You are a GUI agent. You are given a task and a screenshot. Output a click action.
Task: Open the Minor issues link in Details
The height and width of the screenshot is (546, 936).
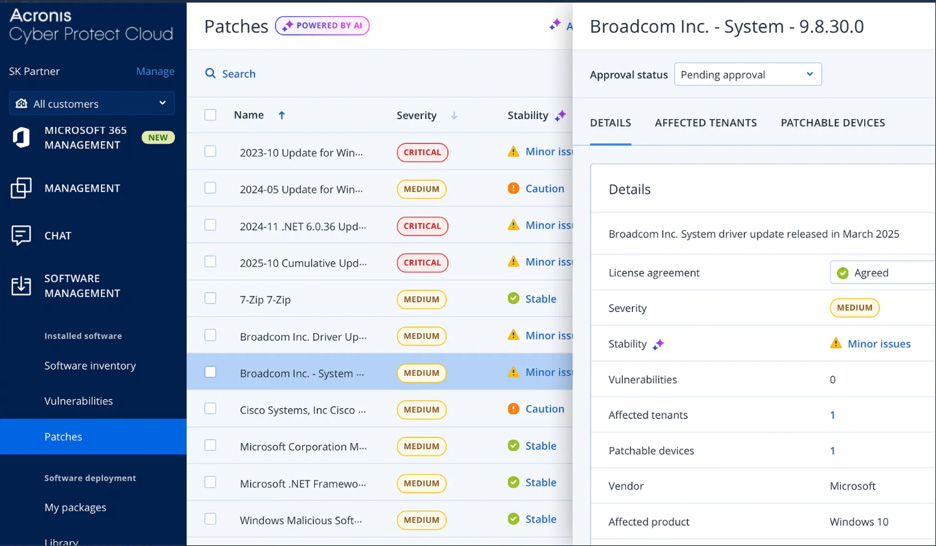tap(879, 344)
